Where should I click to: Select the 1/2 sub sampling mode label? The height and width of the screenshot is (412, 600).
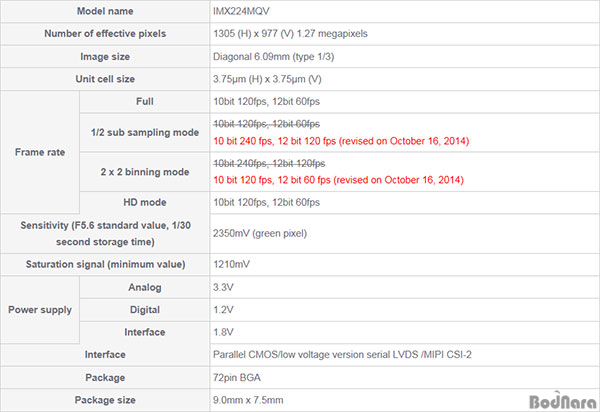click(145, 132)
